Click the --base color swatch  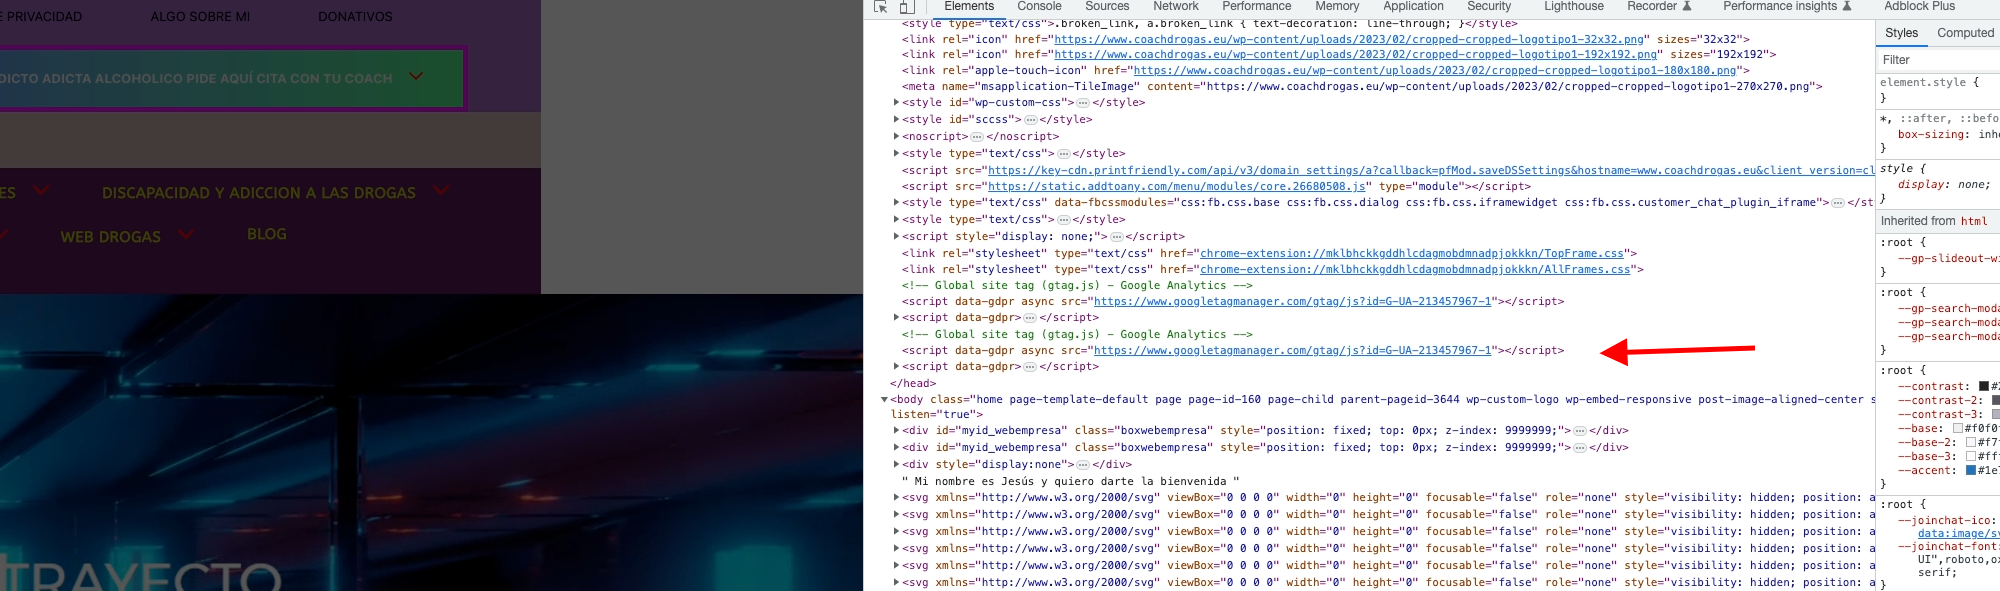pyautogui.click(x=1958, y=428)
